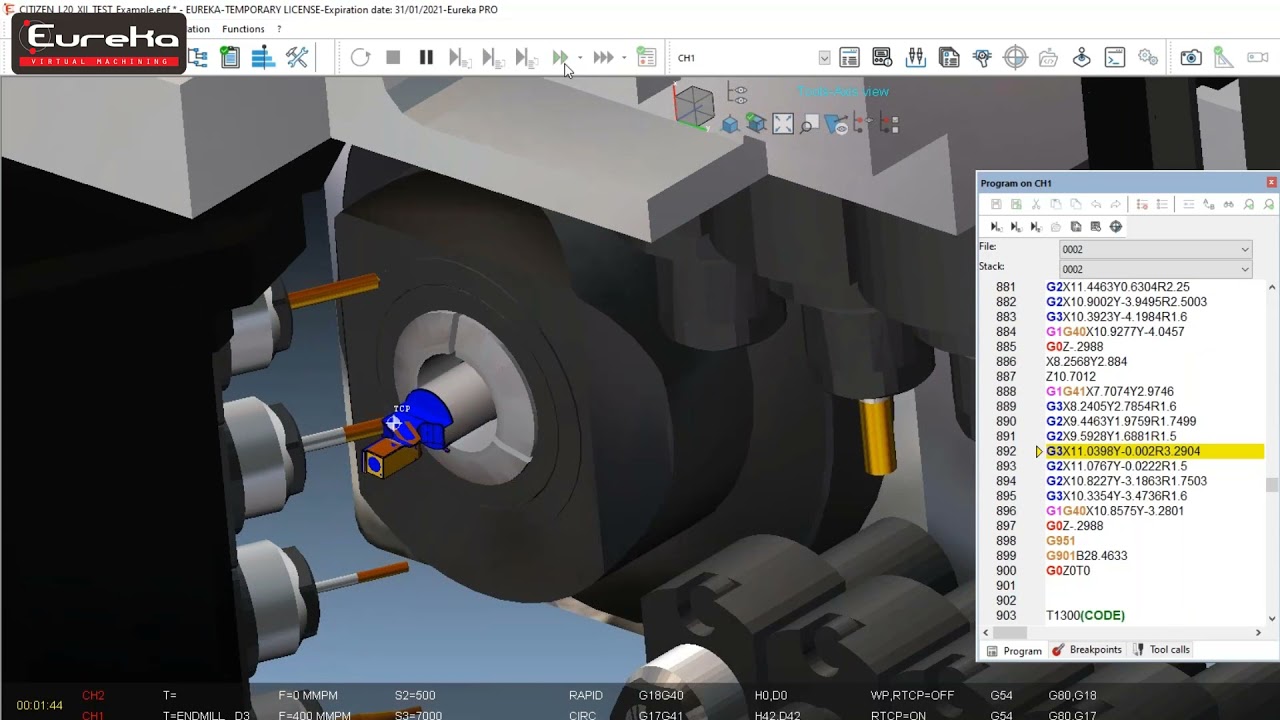Click line 881 G2X11.4463Y0.6304R2.25

click(x=1117, y=287)
